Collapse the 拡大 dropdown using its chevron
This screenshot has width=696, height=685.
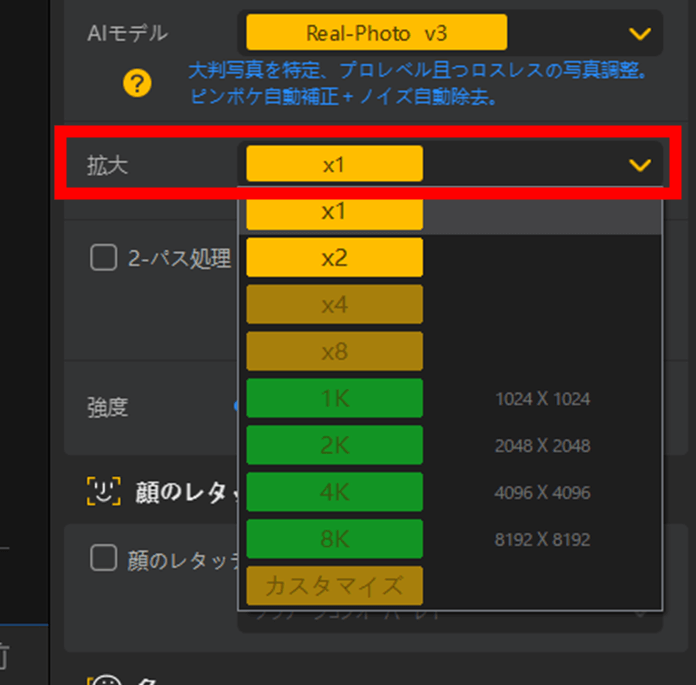tap(640, 165)
